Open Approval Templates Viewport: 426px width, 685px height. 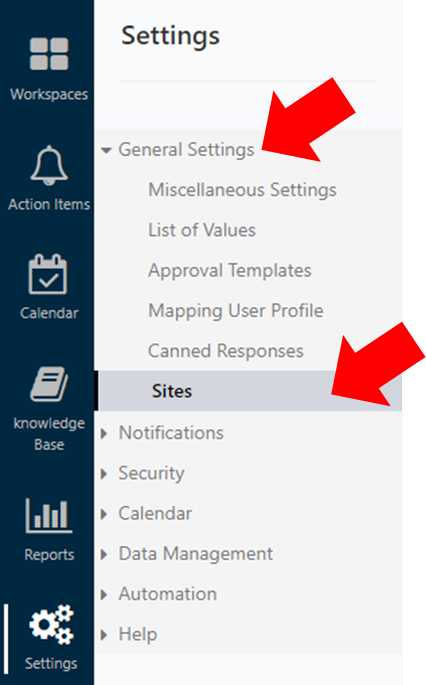tap(230, 270)
